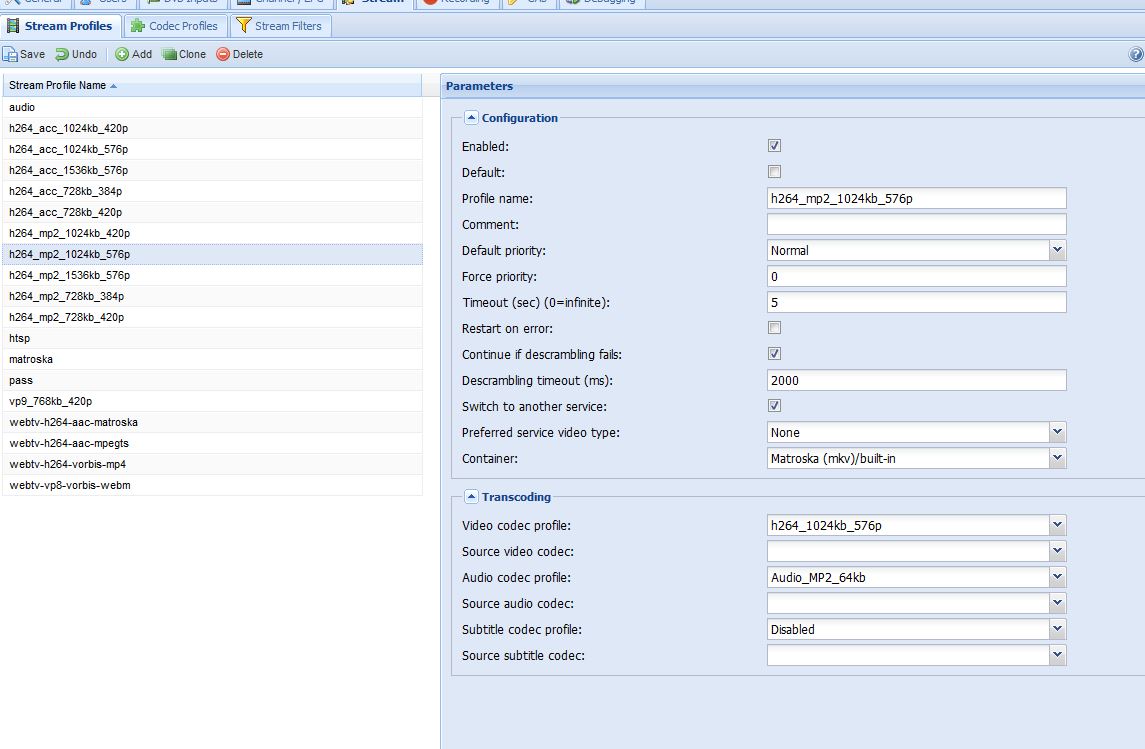The image size is (1145, 749).
Task: Open Preferred service video type dropdown
Action: point(1057,432)
